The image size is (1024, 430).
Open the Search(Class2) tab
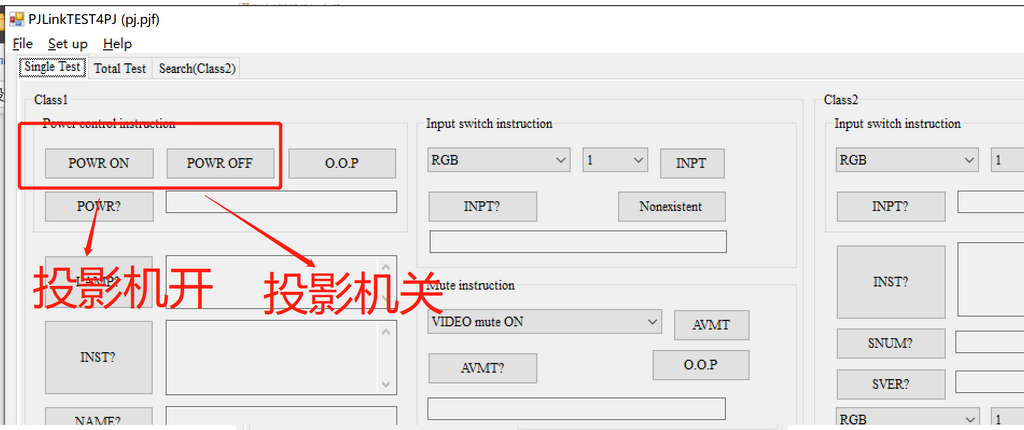[x=197, y=69]
